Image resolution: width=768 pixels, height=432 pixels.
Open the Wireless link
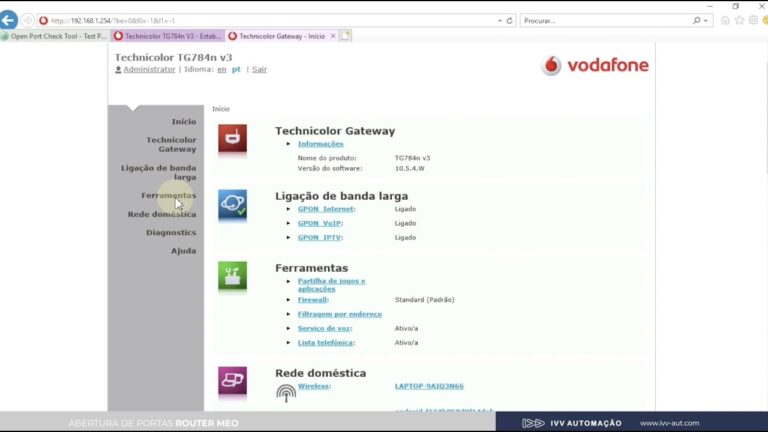(313, 386)
